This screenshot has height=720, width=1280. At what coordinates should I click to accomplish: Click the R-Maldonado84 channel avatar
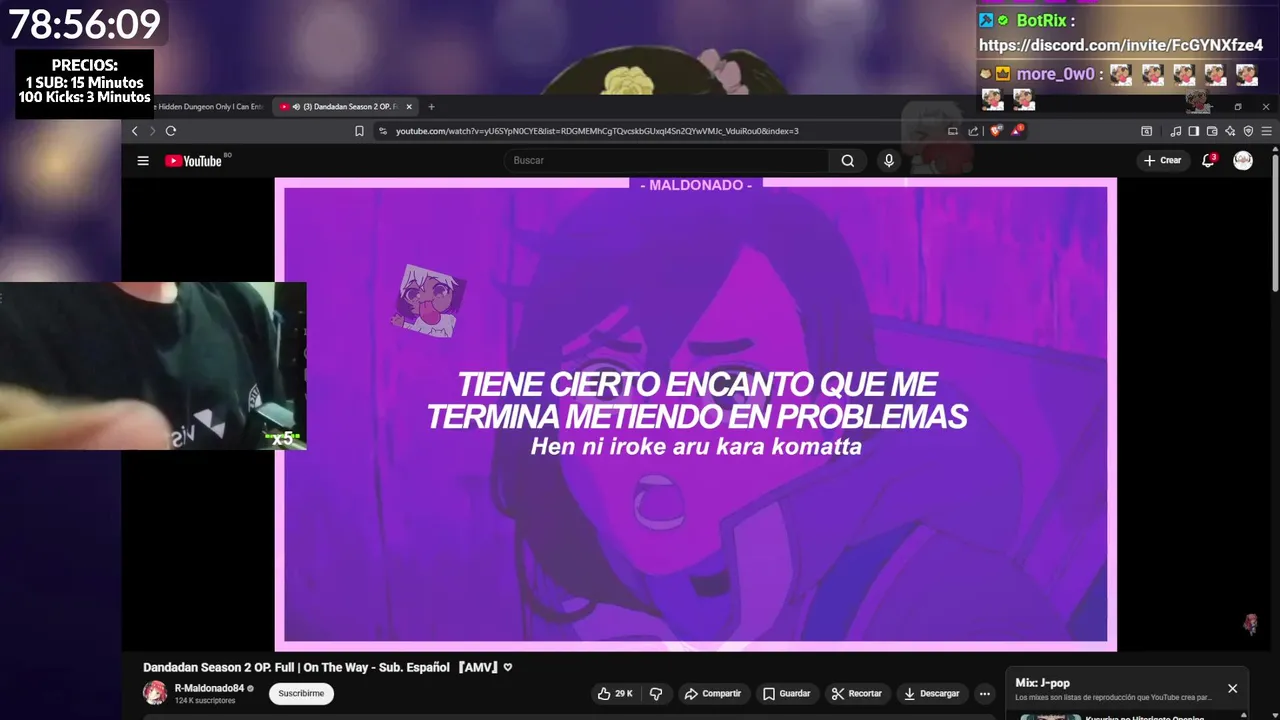[x=155, y=693]
